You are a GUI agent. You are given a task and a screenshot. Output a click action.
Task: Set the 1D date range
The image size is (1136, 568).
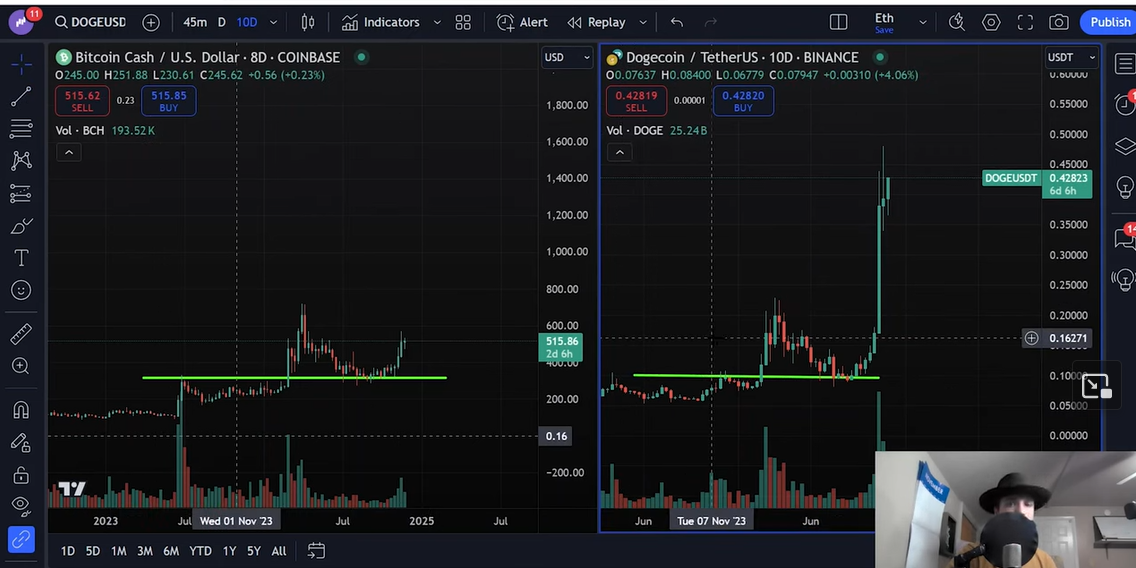point(67,551)
